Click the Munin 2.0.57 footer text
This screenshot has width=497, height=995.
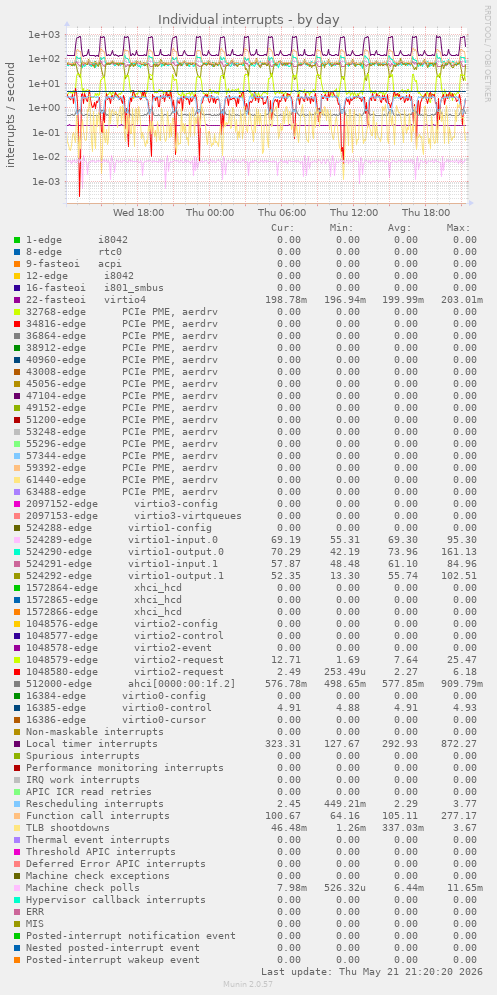pos(248,984)
